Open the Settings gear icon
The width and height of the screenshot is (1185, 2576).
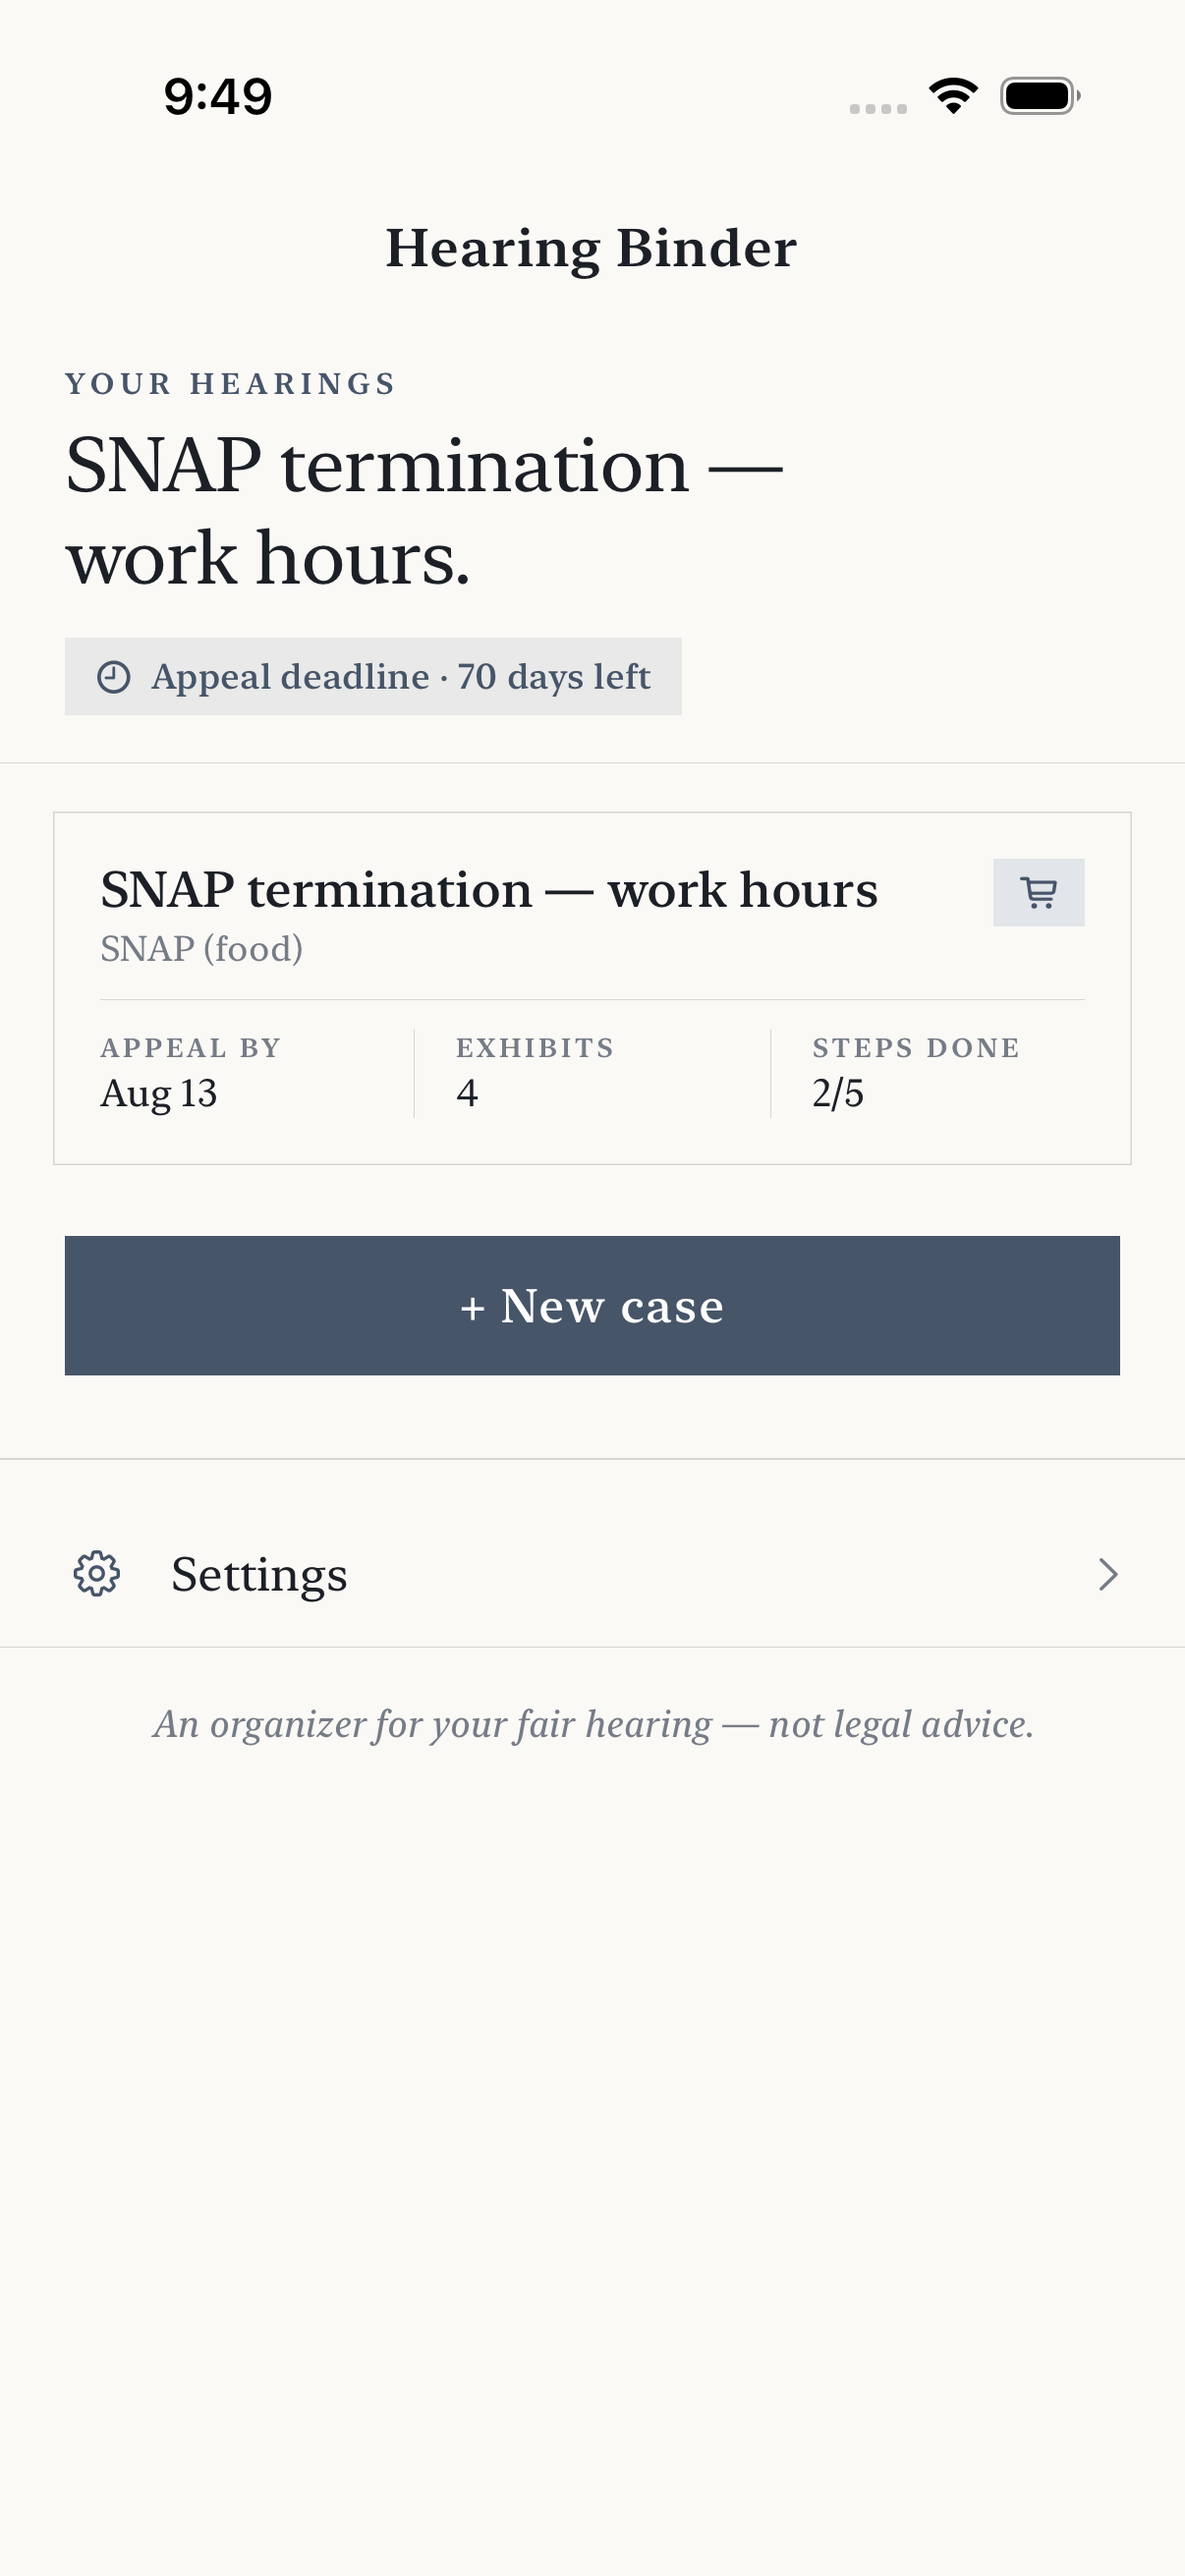click(x=97, y=1574)
